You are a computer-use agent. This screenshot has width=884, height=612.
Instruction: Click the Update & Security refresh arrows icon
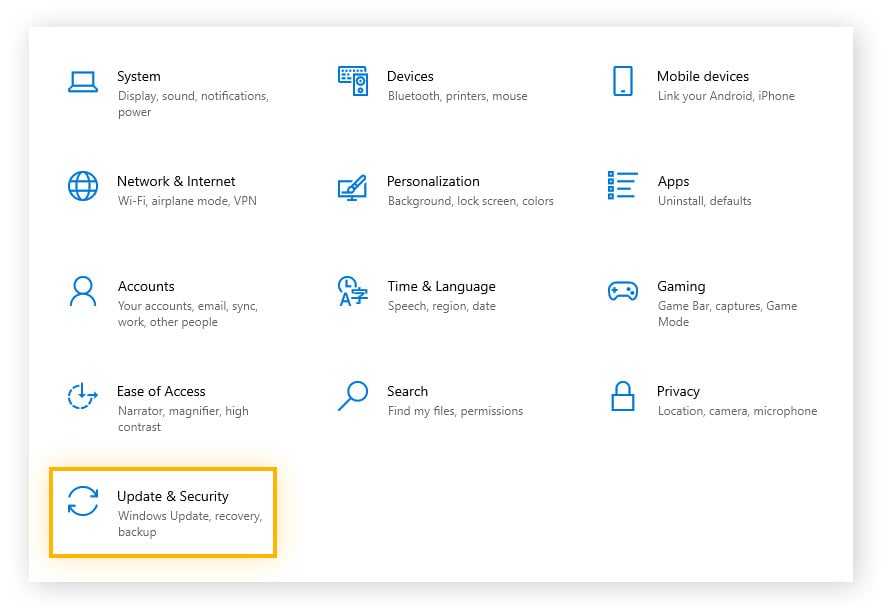pyautogui.click(x=83, y=501)
